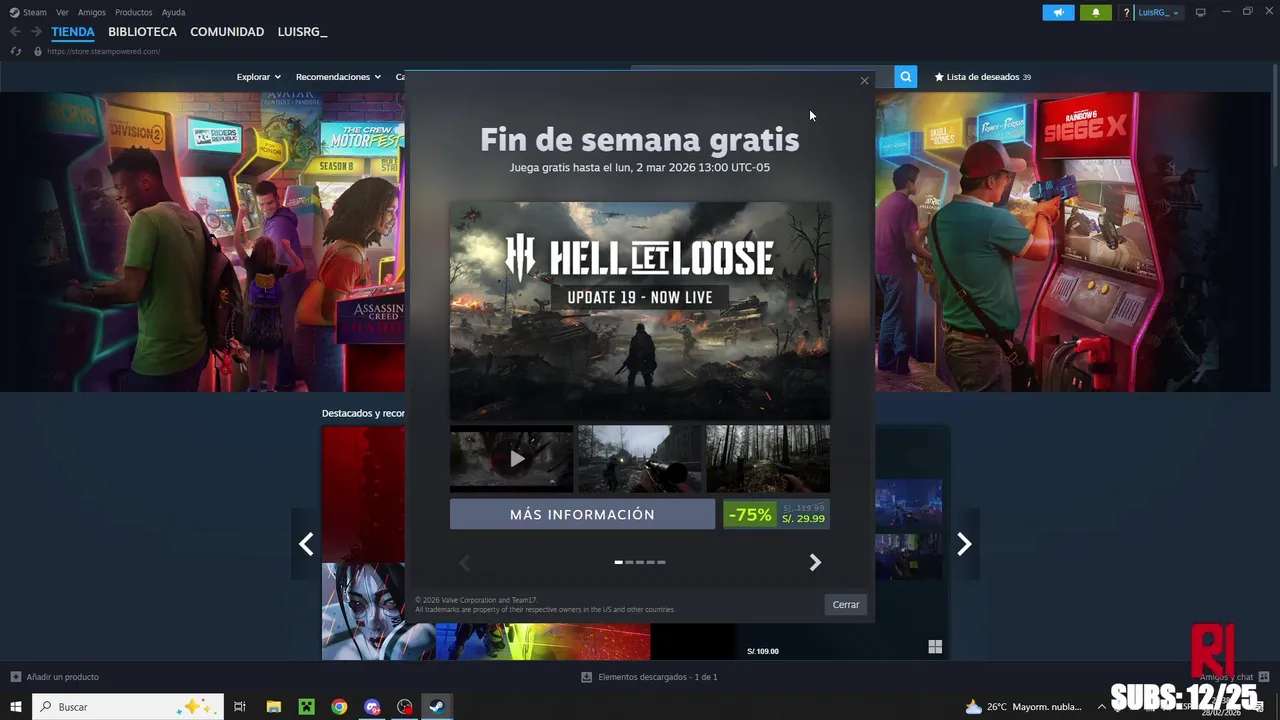The image size is (1280, 720).
Task: Select the last pagination dot in popup
Action: [661, 563]
